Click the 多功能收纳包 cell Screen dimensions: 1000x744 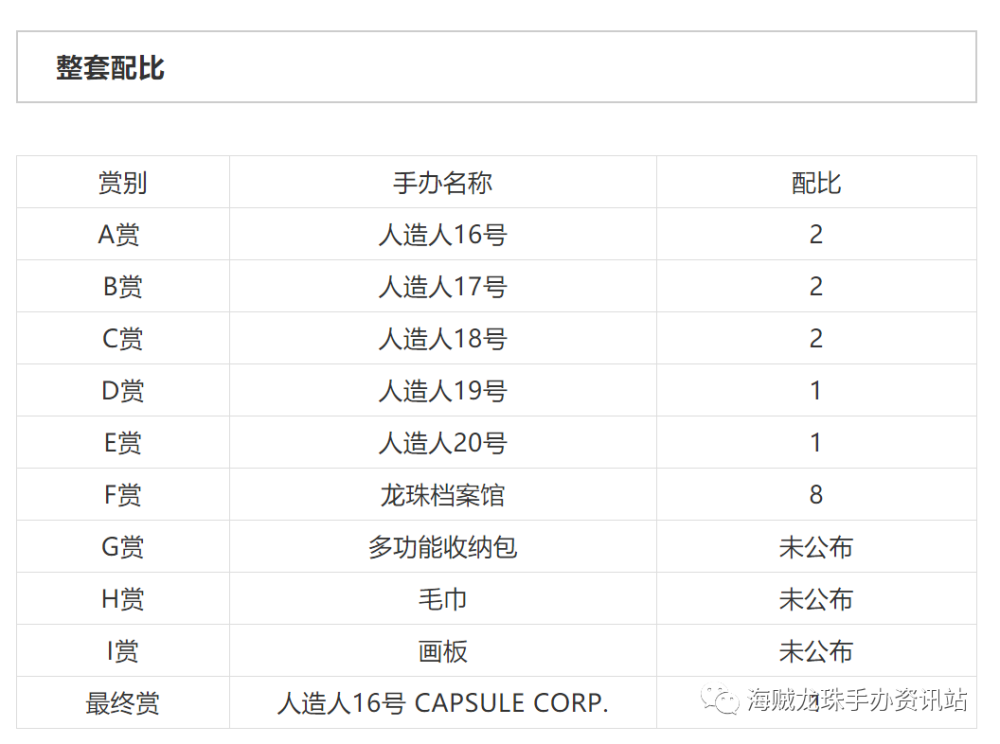click(442, 547)
